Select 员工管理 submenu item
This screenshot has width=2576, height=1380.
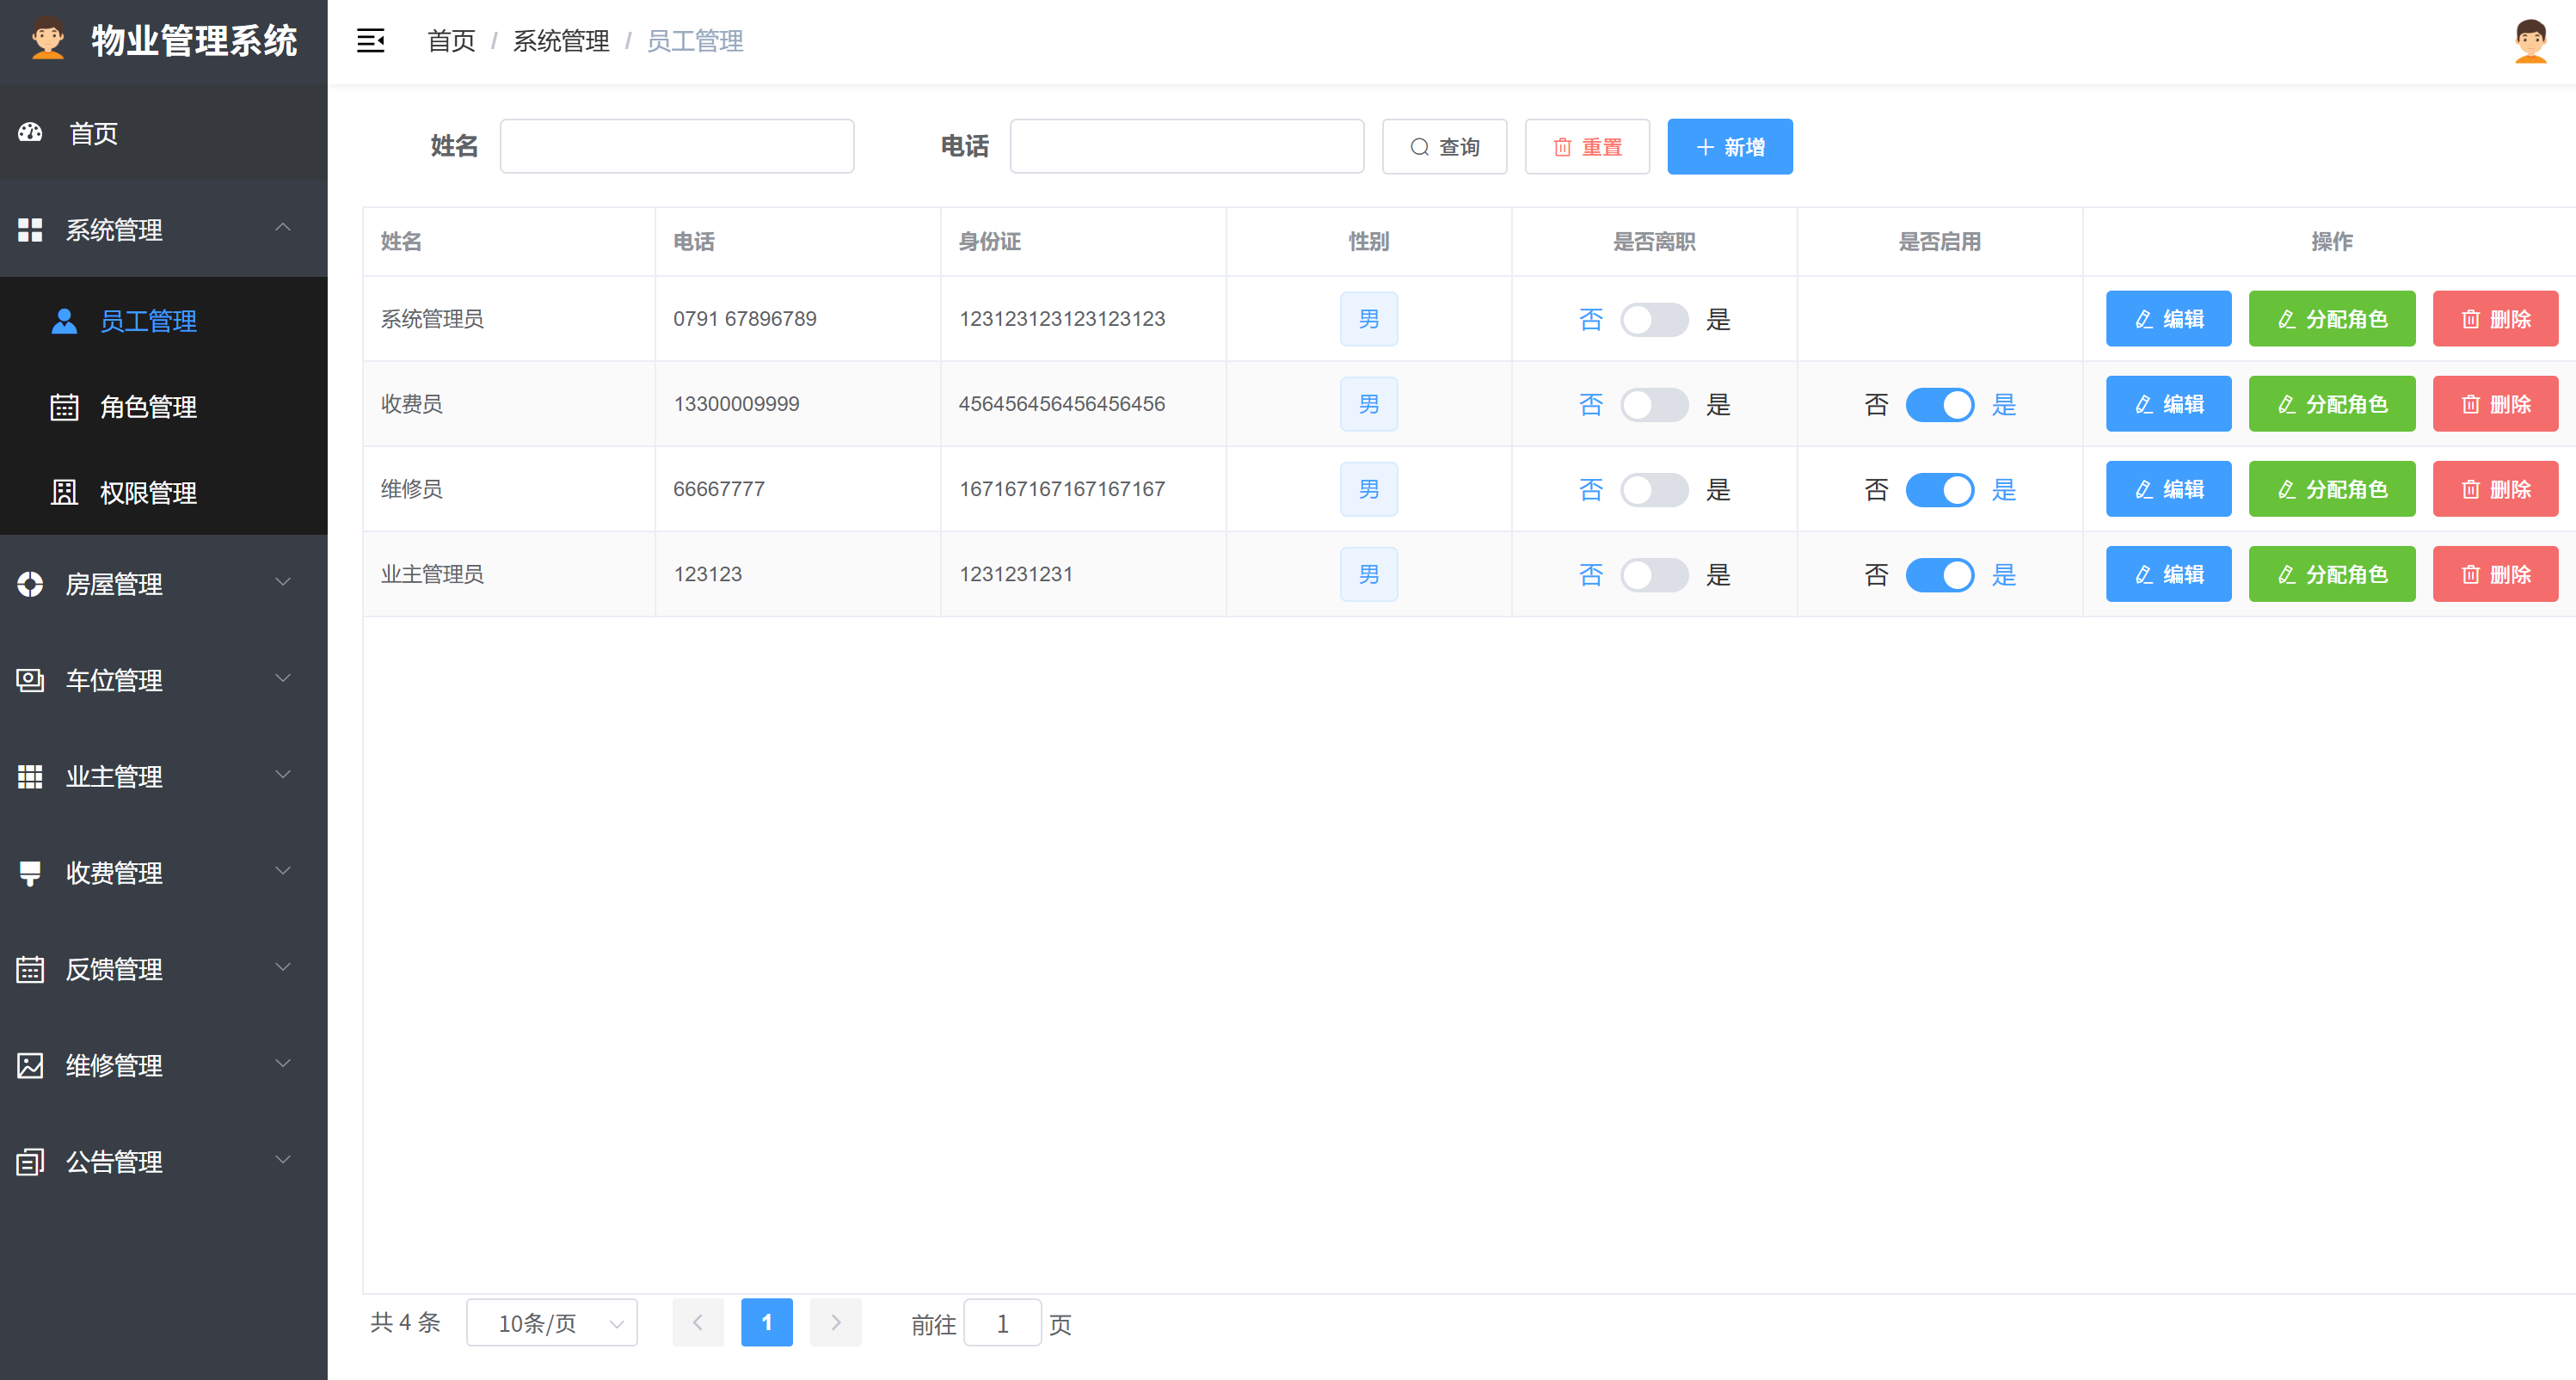164,321
